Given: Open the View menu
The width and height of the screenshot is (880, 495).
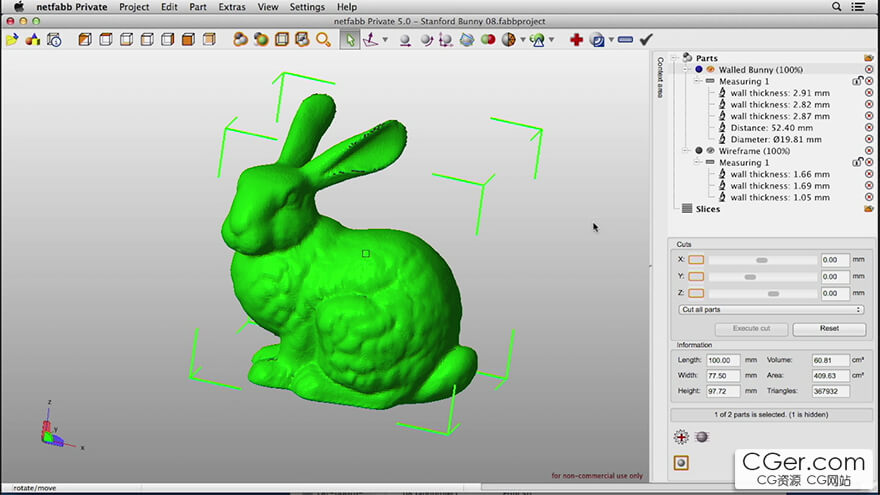Looking at the screenshot, I should click(x=268, y=7).
